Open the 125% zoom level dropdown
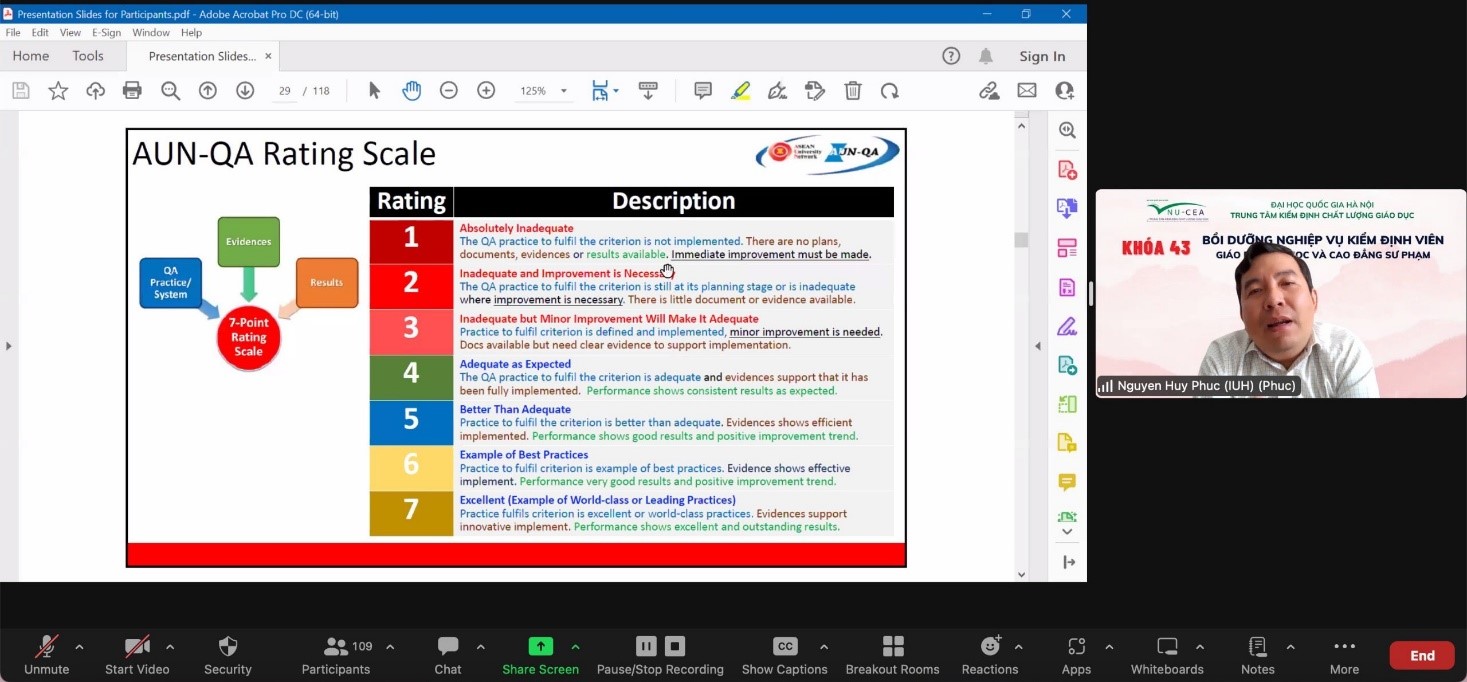1467x682 pixels. [x=544, y=91]
